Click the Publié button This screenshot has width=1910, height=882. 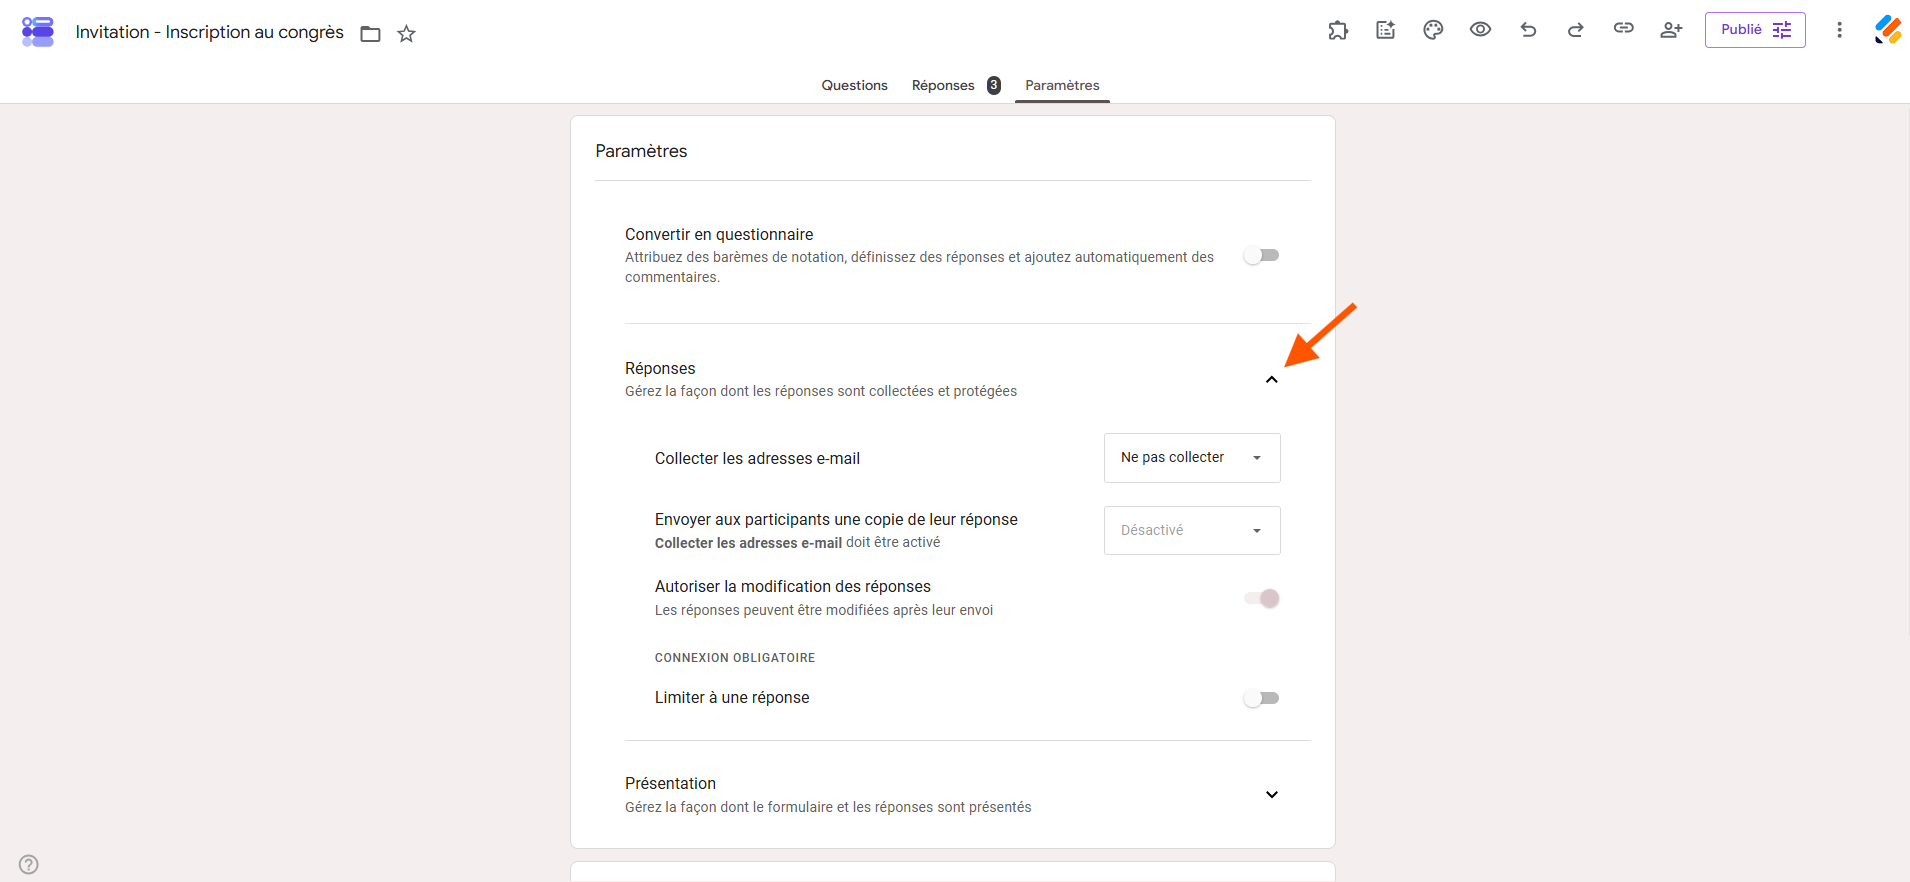coord(1755,30)
